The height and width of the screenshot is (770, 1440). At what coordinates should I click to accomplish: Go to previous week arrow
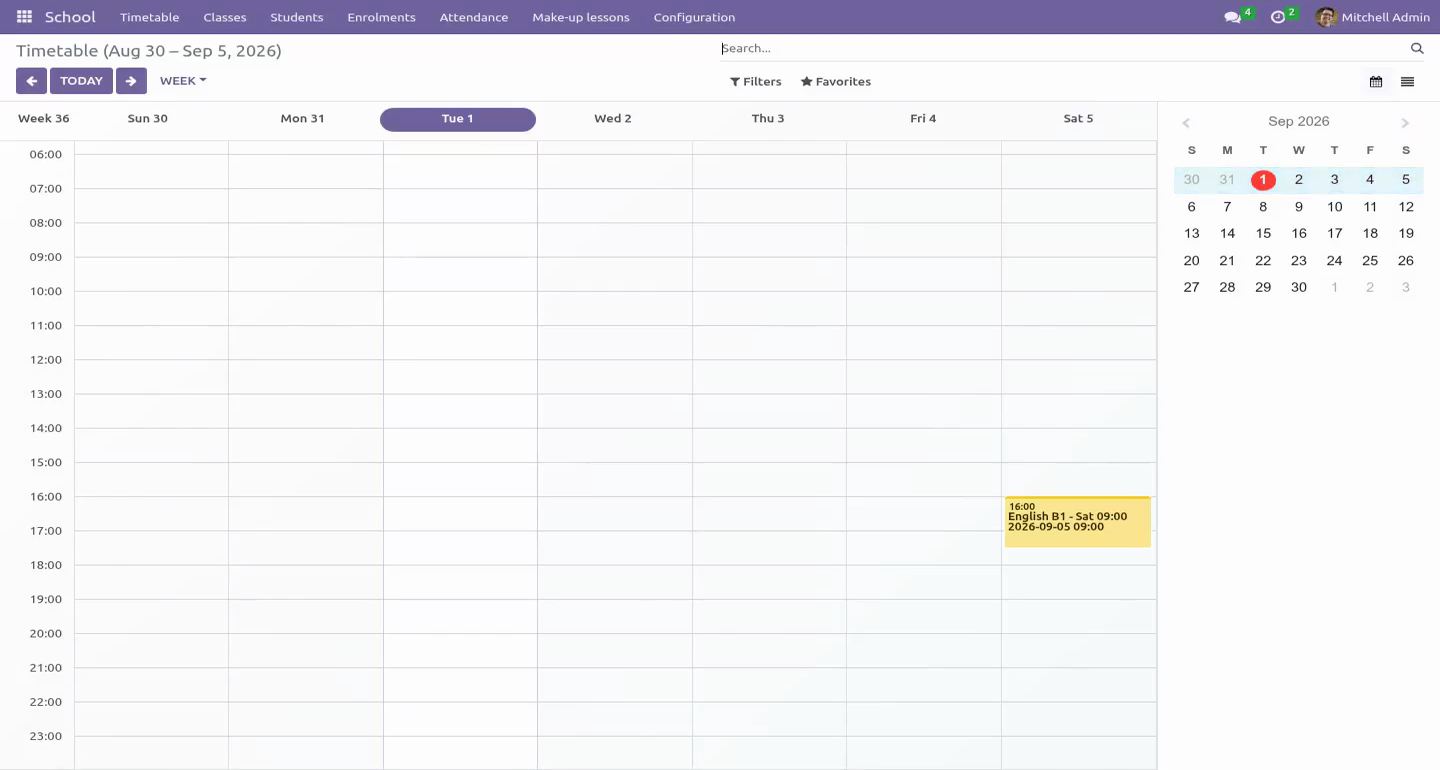pyautogui.click(x=31, y=81)
